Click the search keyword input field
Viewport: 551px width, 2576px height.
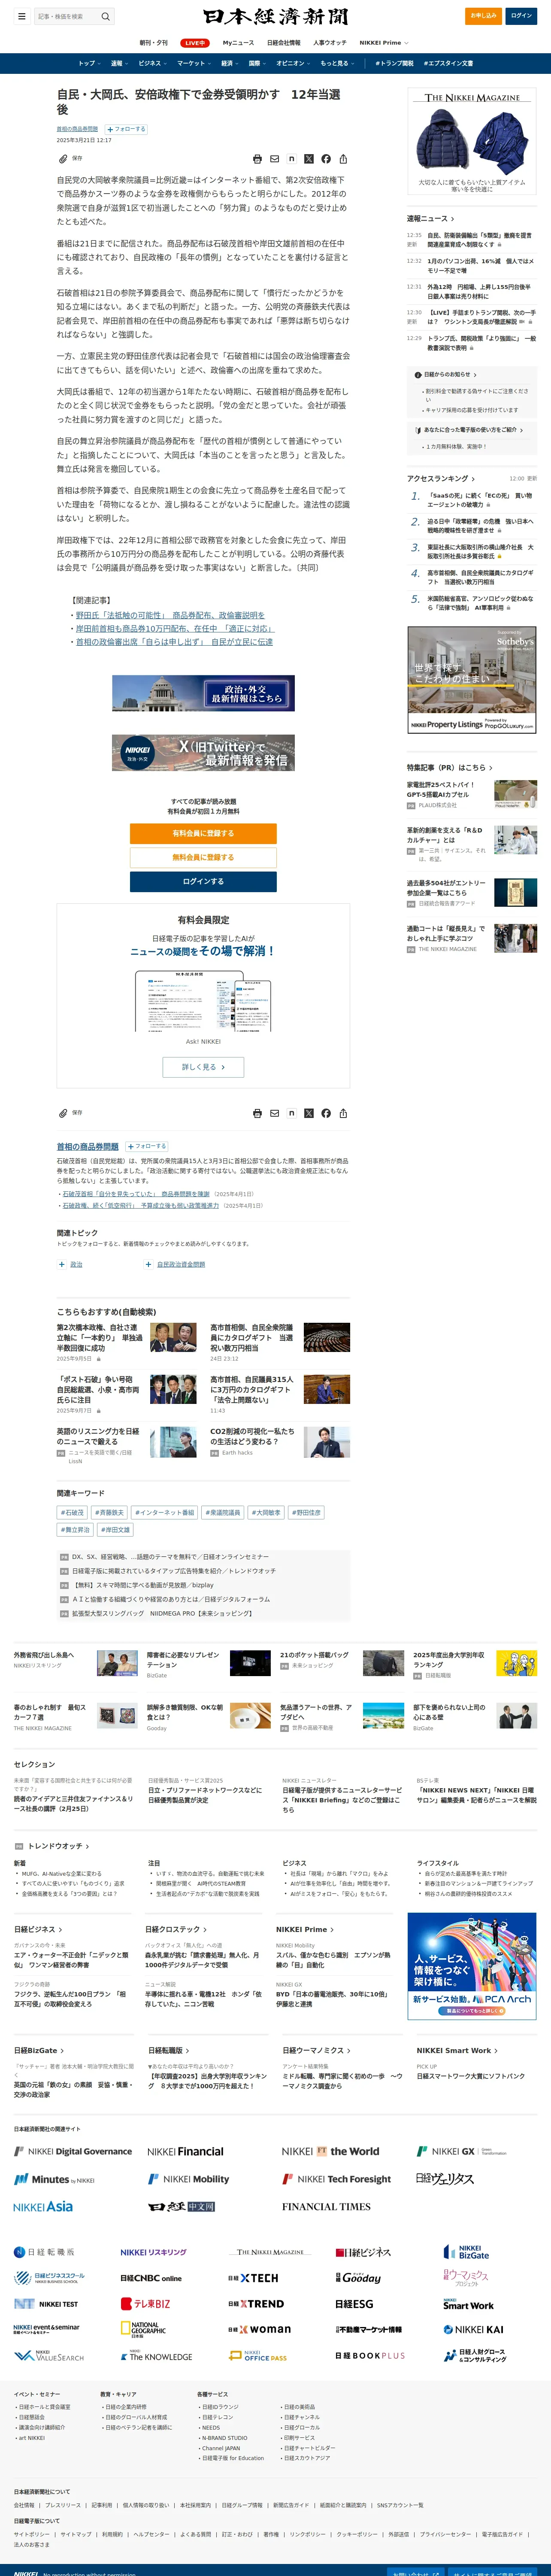click(x=66, y=16)
